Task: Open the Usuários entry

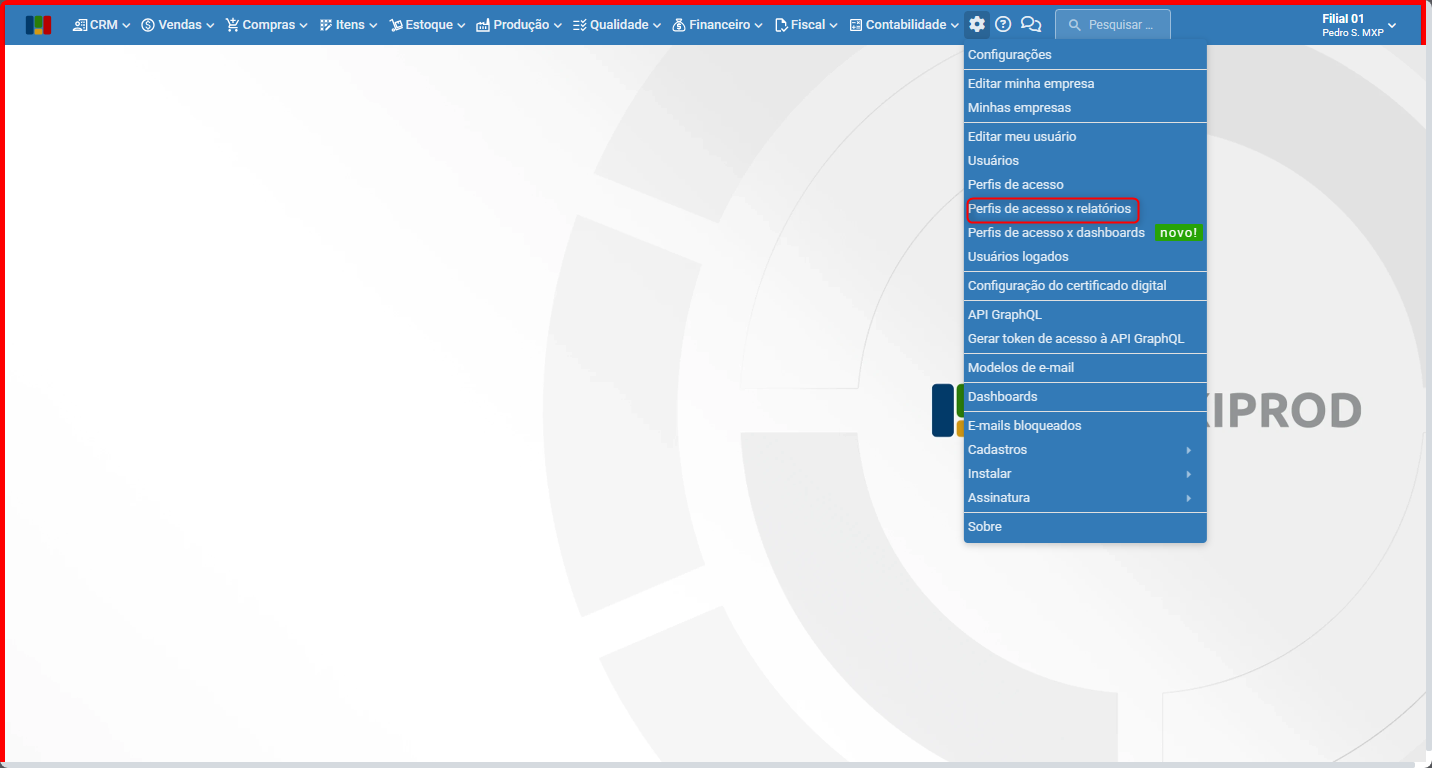Action: 1085,161
